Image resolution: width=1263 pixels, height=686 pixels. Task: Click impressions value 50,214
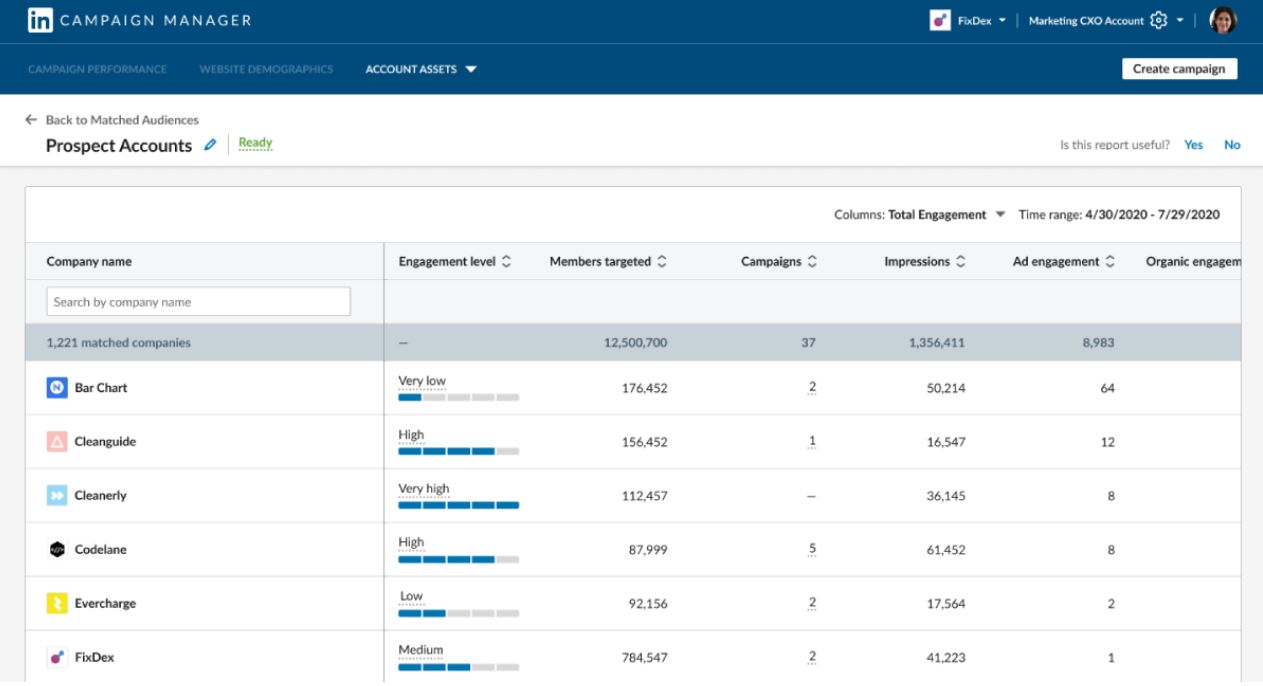[946, 388]
